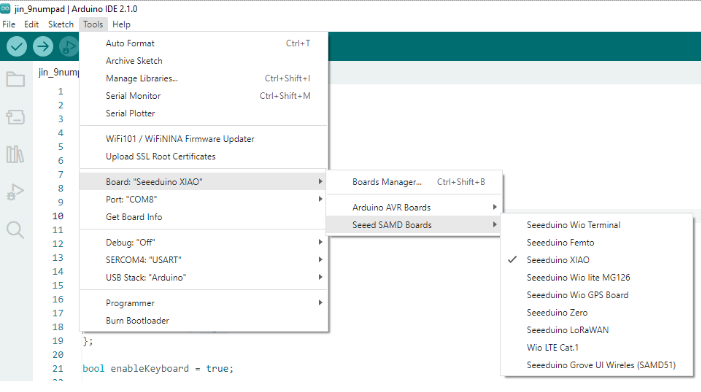Select Wio LTE Cat.1 board
This screenshot has height=392, width=701.
click(597, 347)
